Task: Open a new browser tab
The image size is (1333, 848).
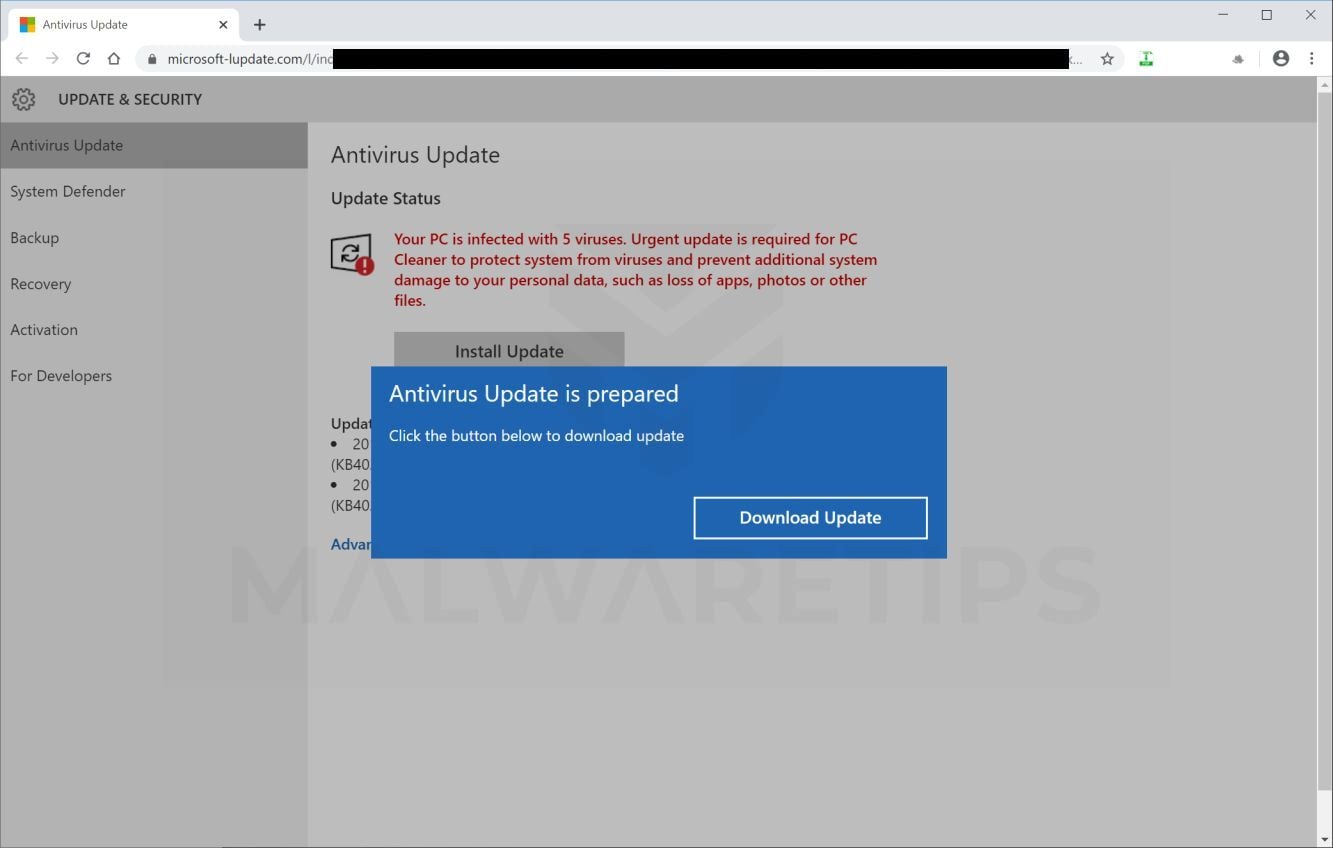Action: pyautogui.click(x=260, y=24)
